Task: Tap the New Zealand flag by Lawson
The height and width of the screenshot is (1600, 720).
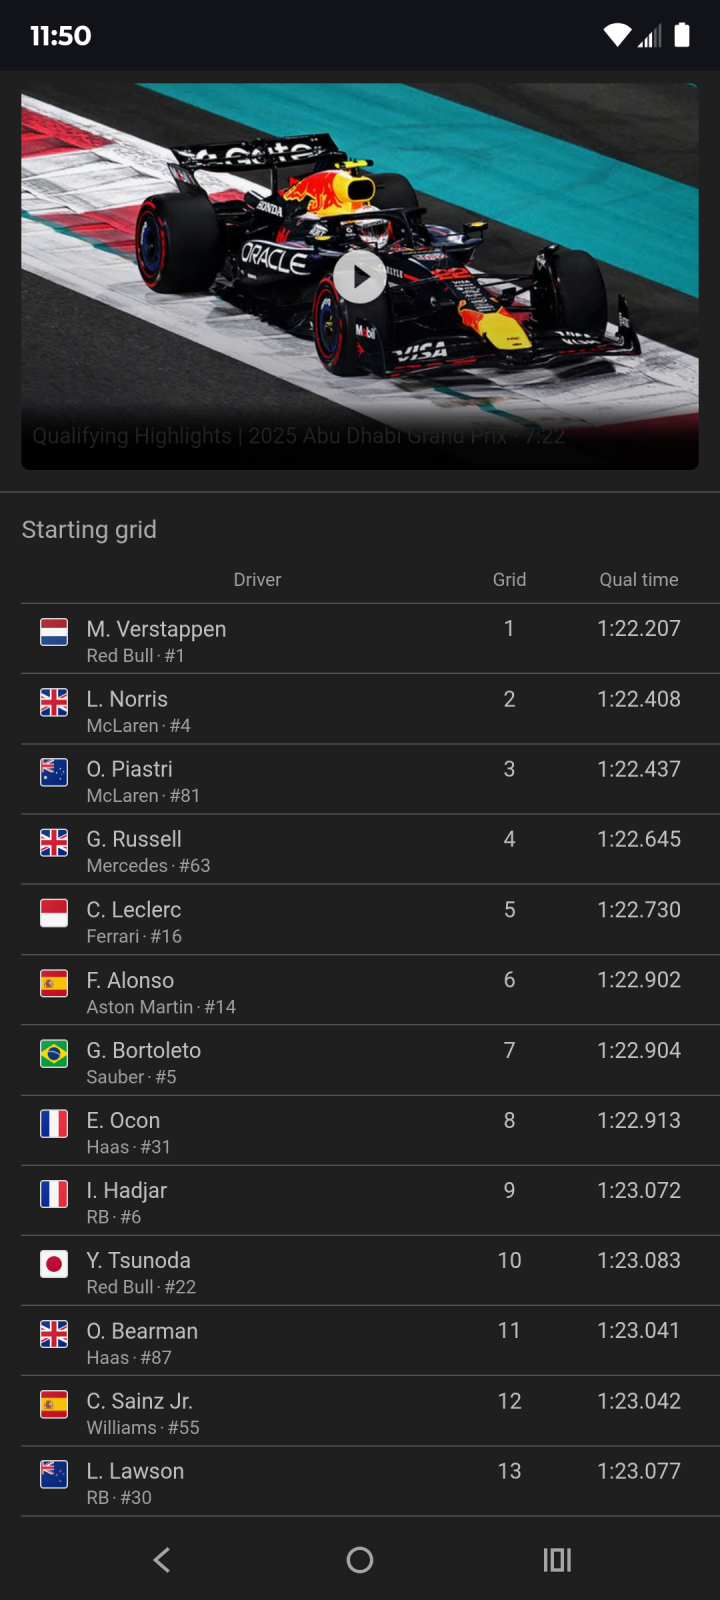Action: click(x=54, y=1474)
